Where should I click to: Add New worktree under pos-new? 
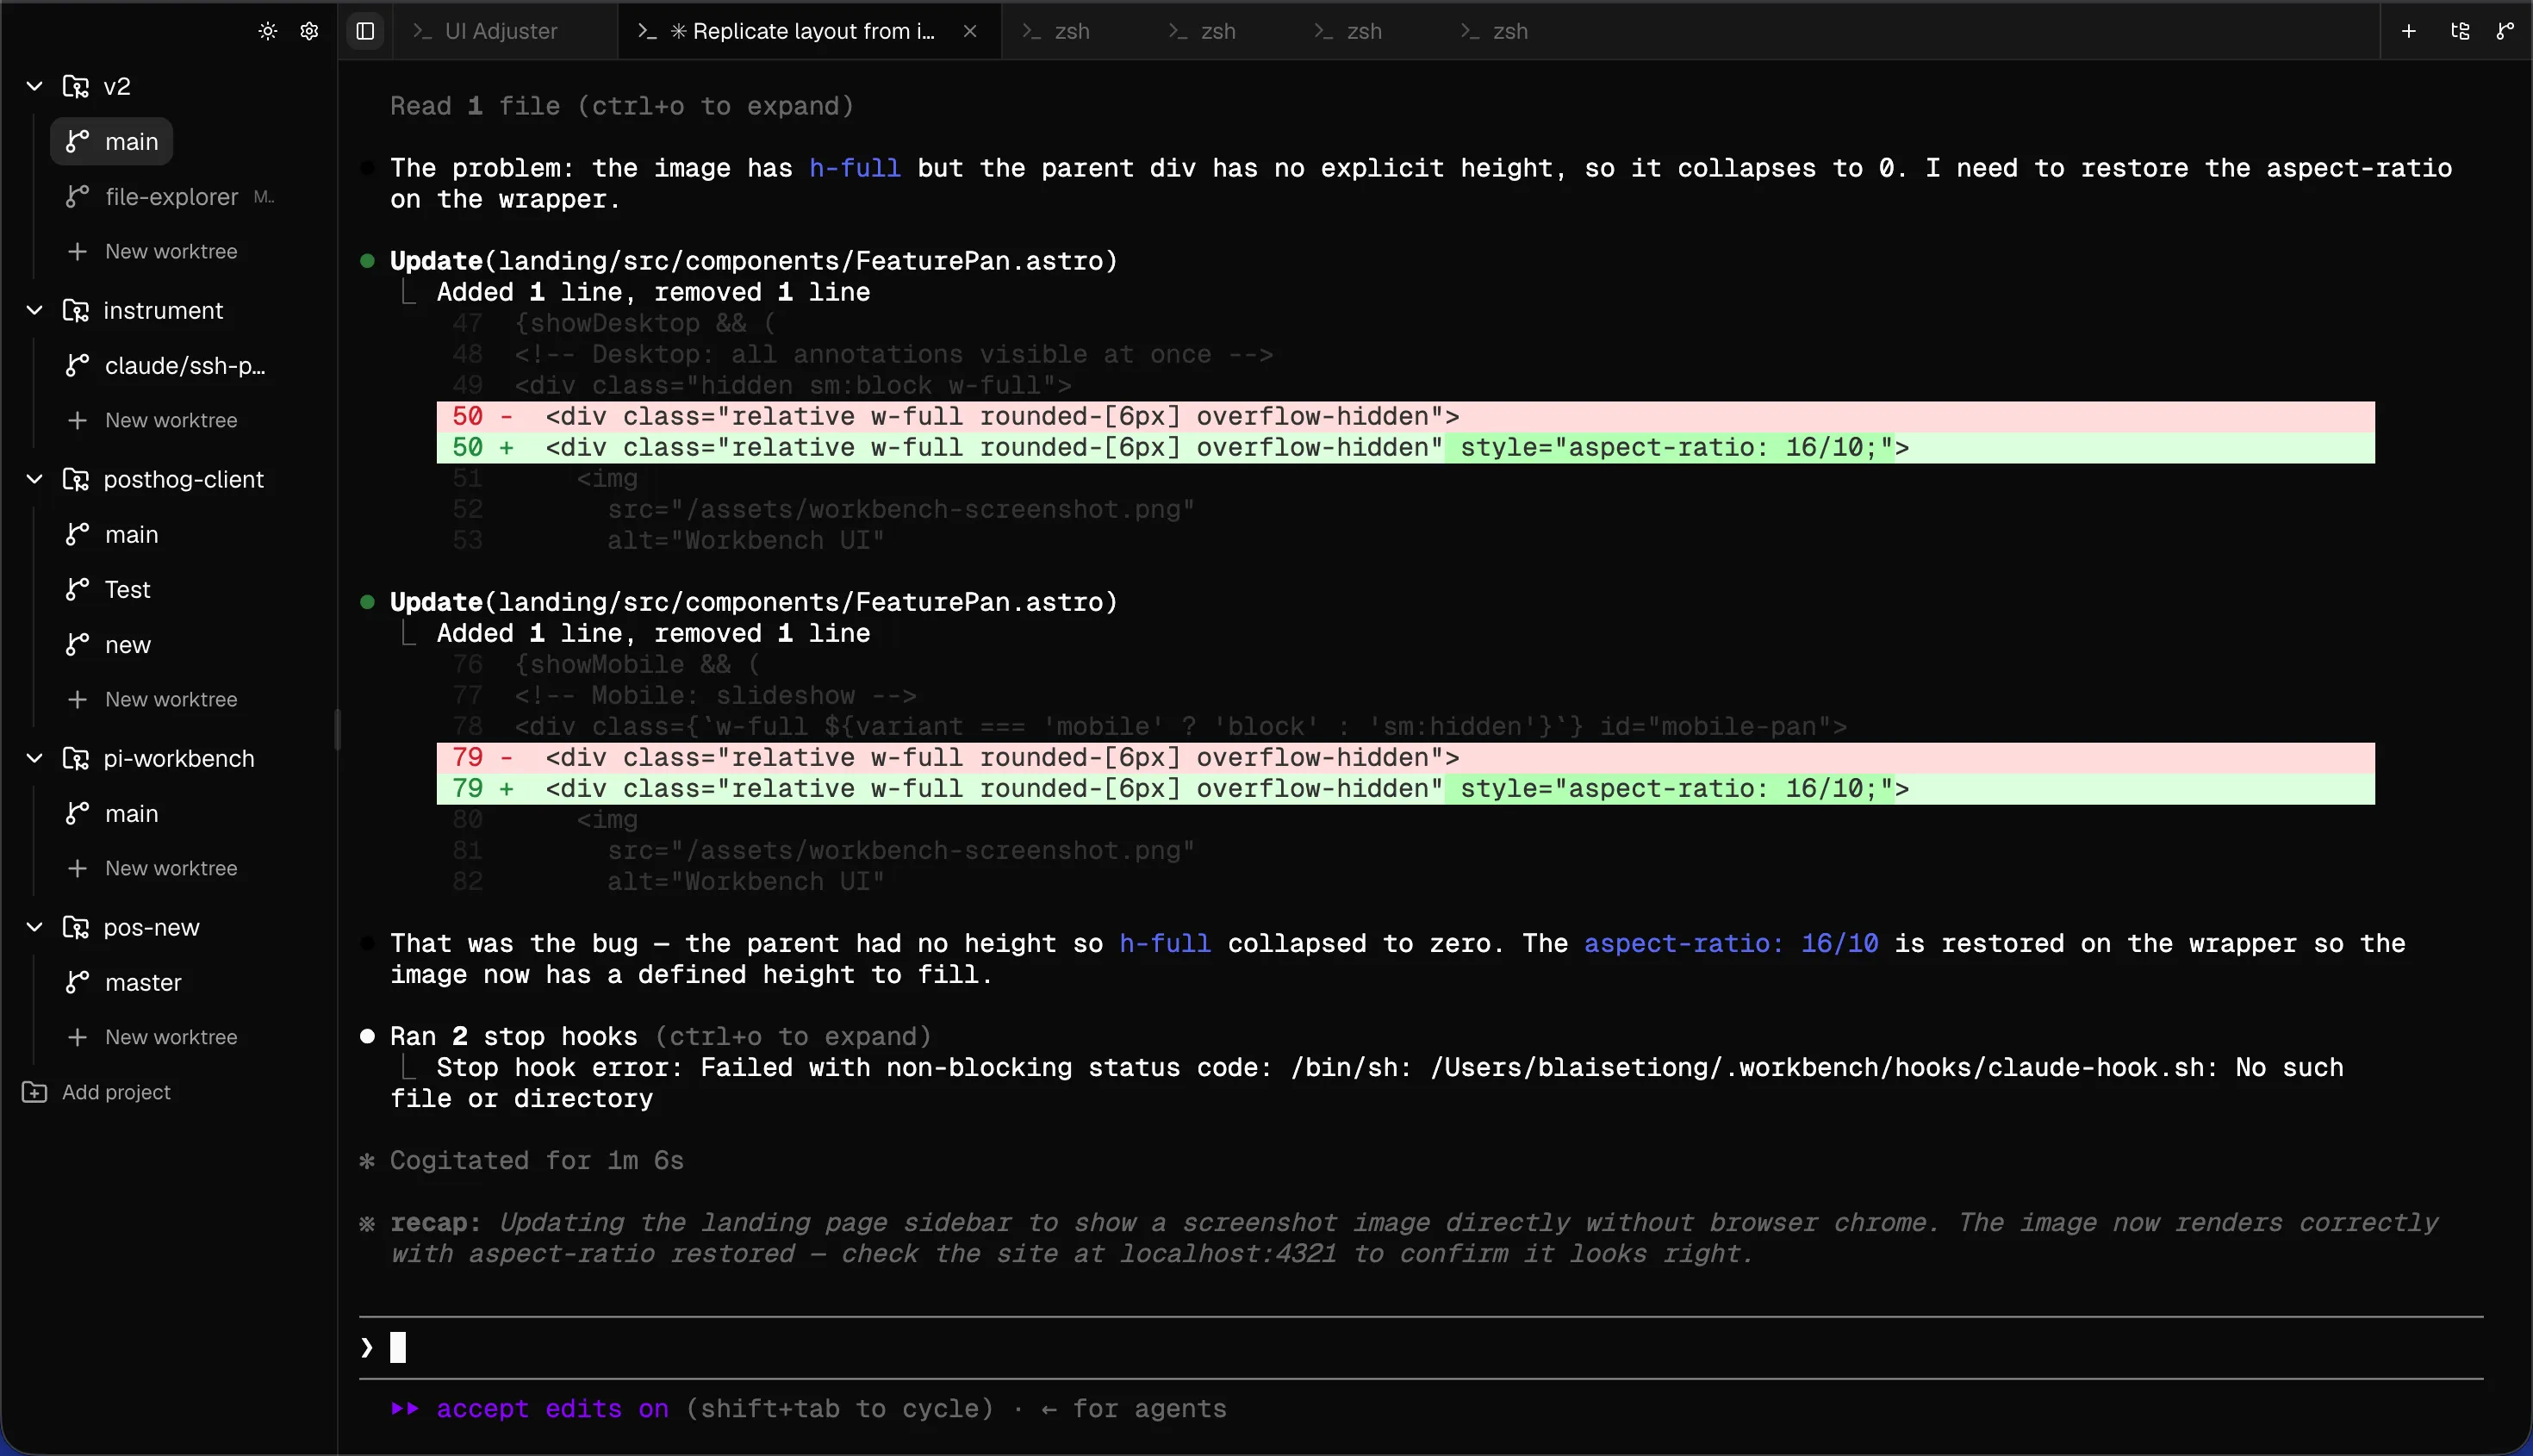[153, 1037]
